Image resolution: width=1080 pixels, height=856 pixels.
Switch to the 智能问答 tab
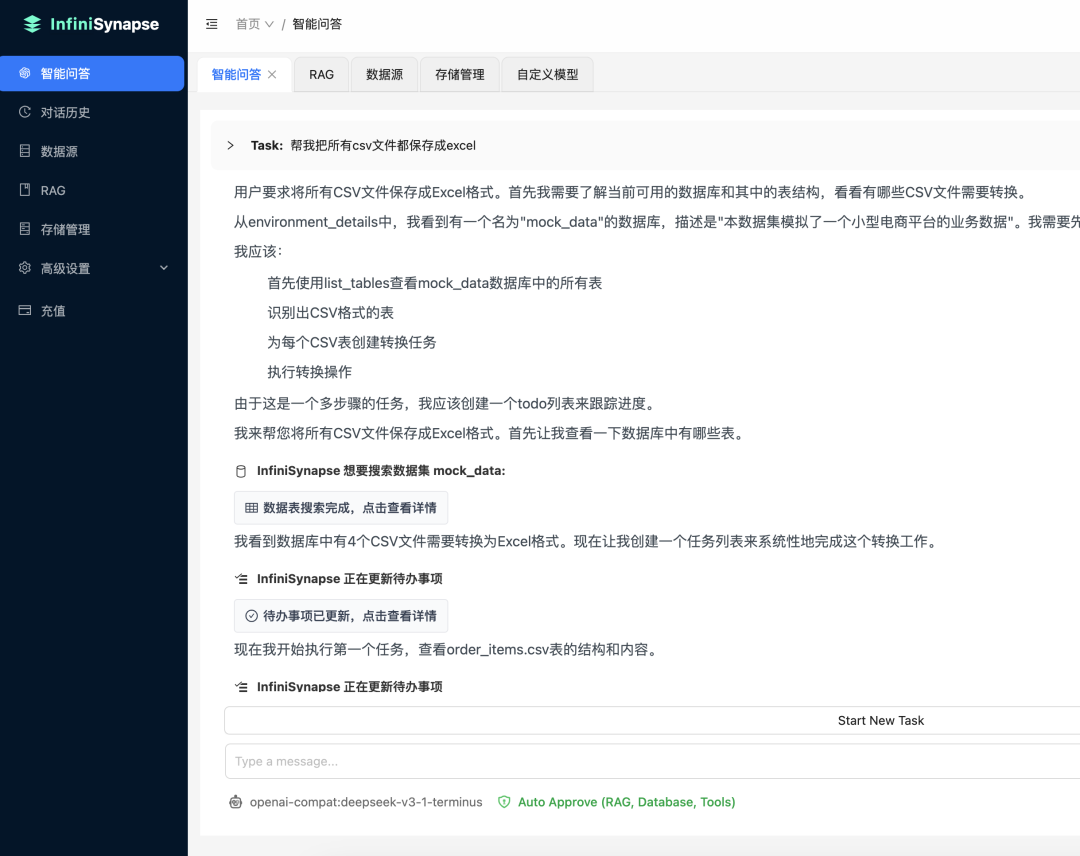pos(236,74)
